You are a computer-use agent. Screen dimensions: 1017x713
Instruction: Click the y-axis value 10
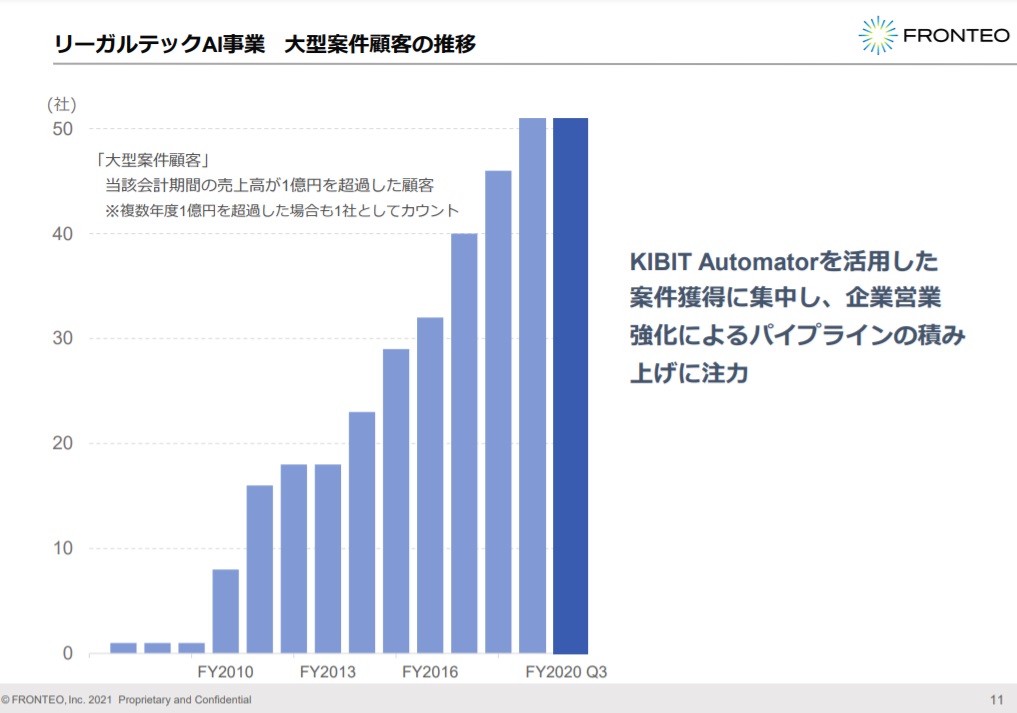pos(63,548)
